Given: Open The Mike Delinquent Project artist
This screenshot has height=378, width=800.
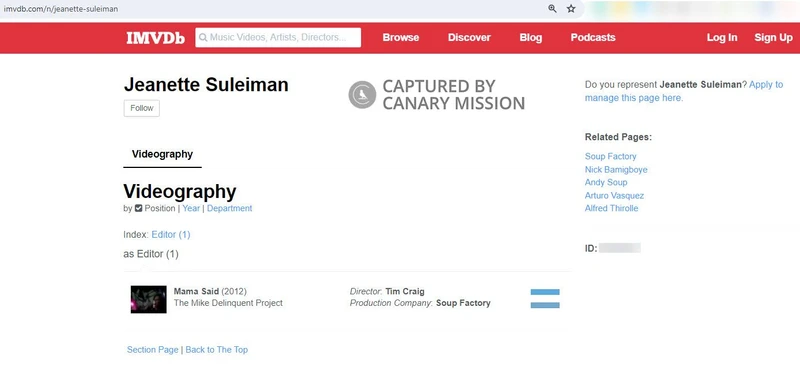Looking at the screenshot, I should 228,303.
